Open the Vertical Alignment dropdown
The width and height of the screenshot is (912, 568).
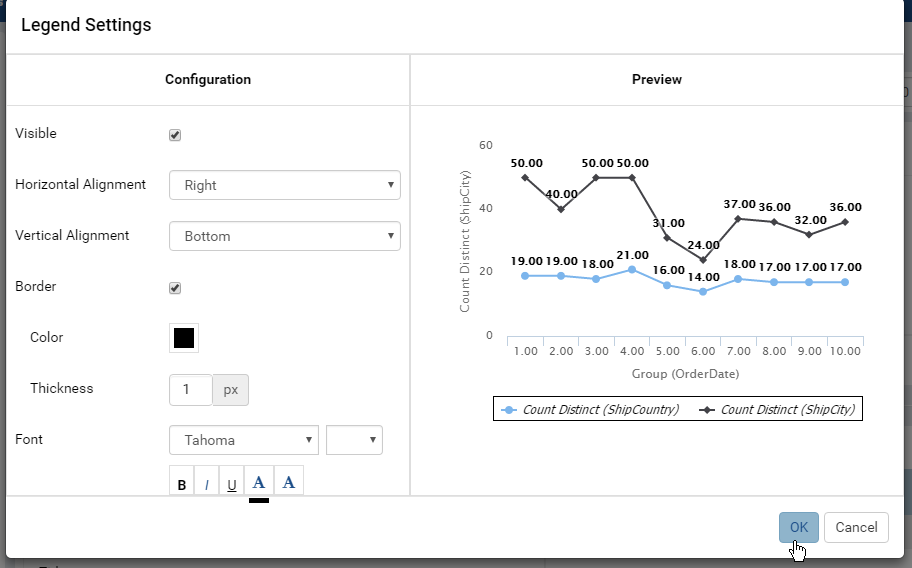click(284, 236)
